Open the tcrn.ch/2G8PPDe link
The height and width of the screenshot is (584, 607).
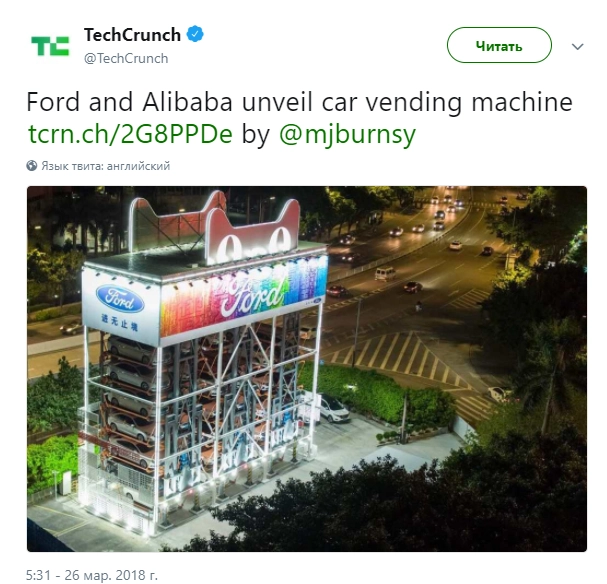click(x=130, y=134)
